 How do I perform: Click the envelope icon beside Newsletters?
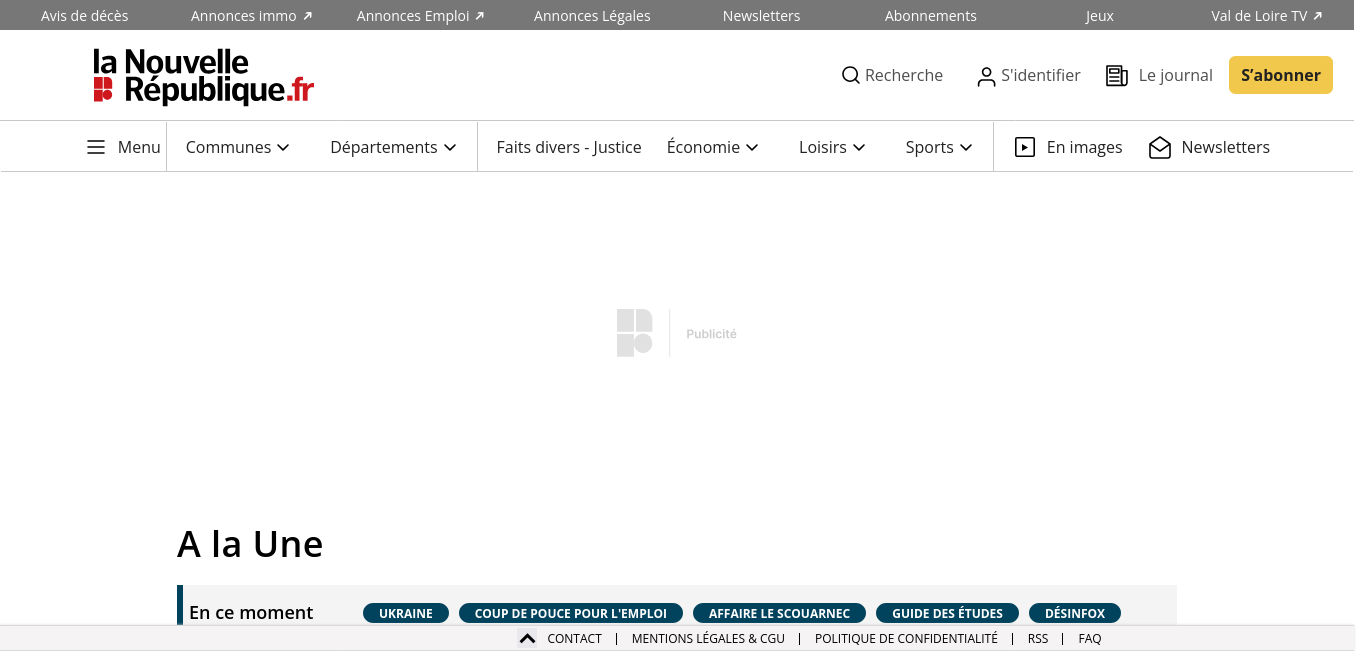click(x=1160, y=147)
